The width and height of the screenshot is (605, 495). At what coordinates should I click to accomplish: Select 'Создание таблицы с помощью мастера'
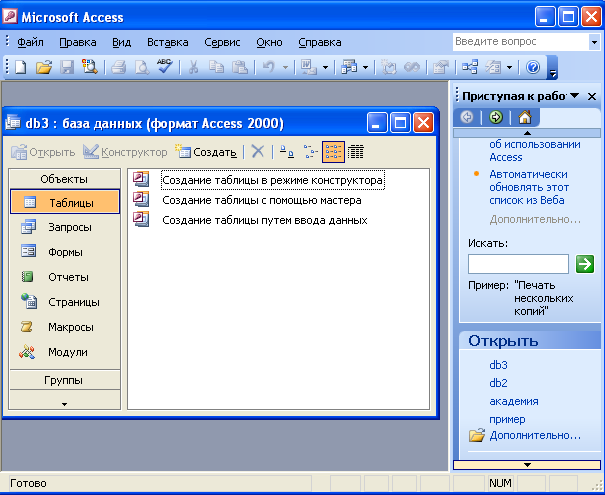click(x=262, y=200)
